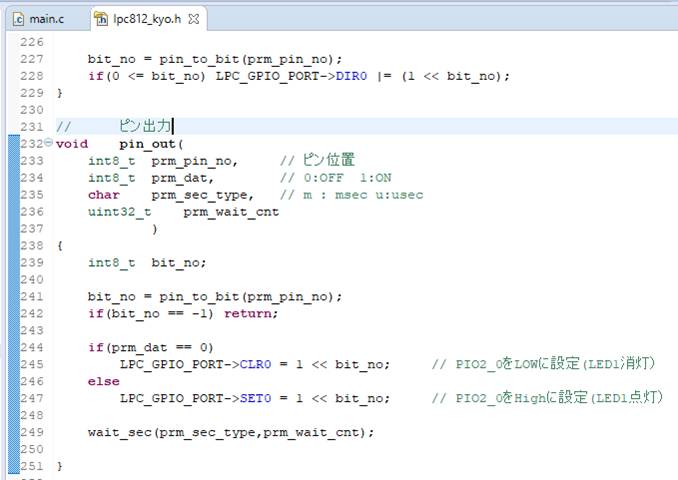The width and height of the screenshot is (678, 480).
Task: Close the lpc812_kyo.h tab
Action: click(194, 18)
